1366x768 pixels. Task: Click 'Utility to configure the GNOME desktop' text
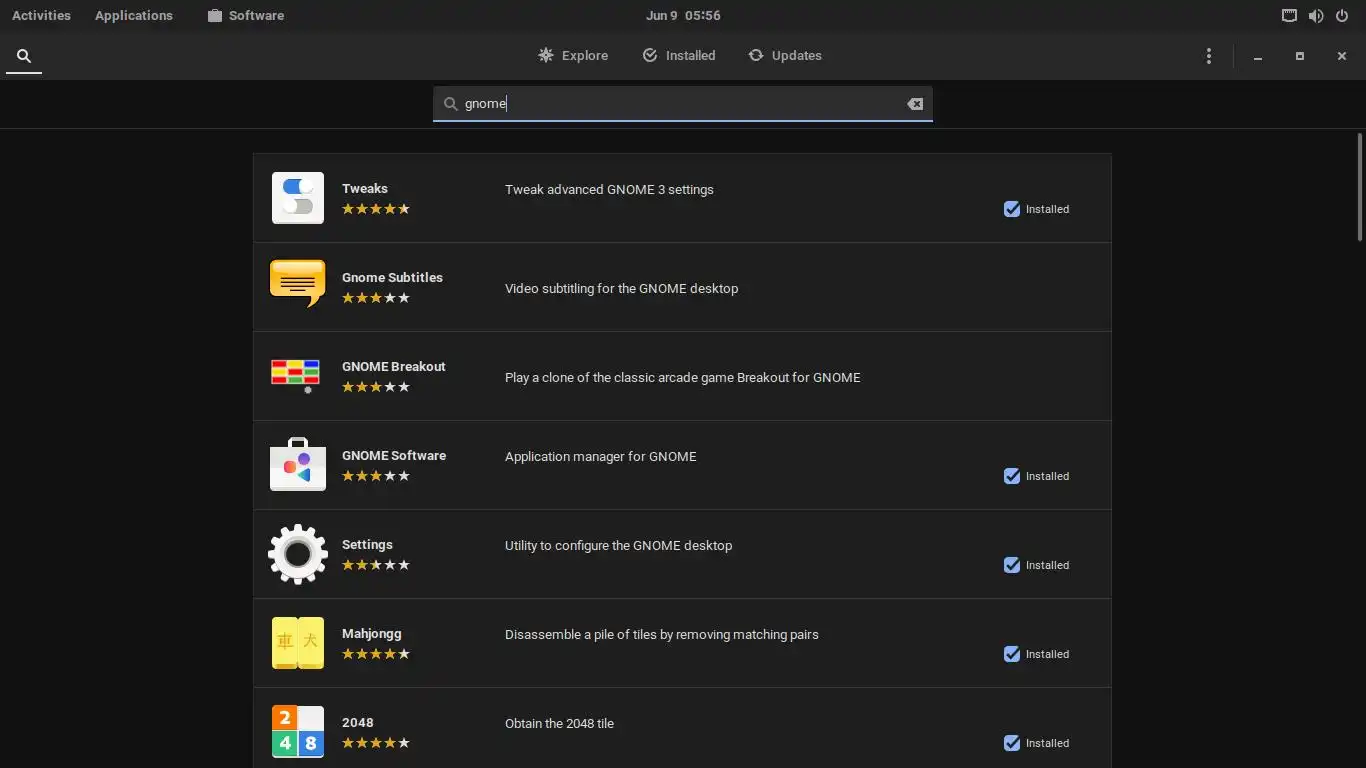pos(618,545)
